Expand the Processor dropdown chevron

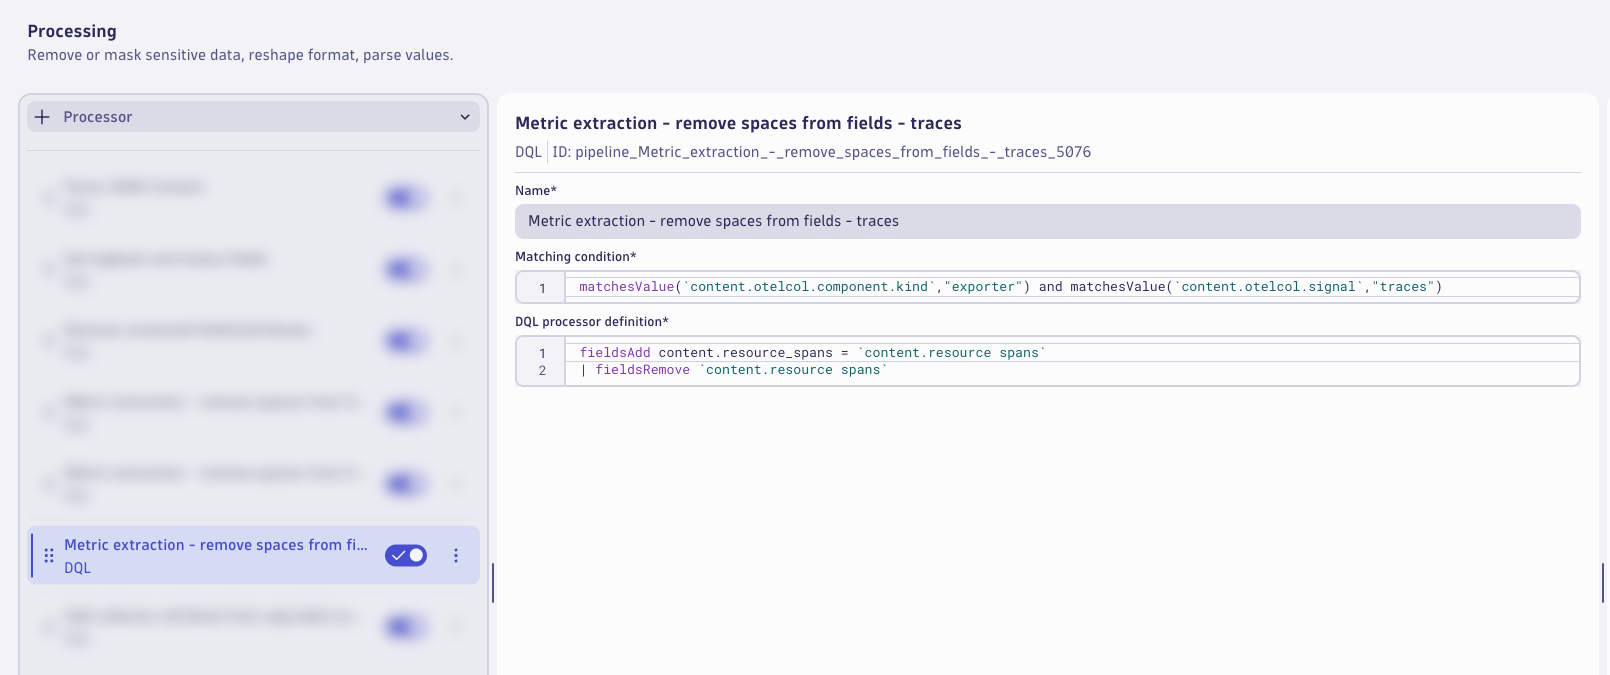click(x=465, y=117)
